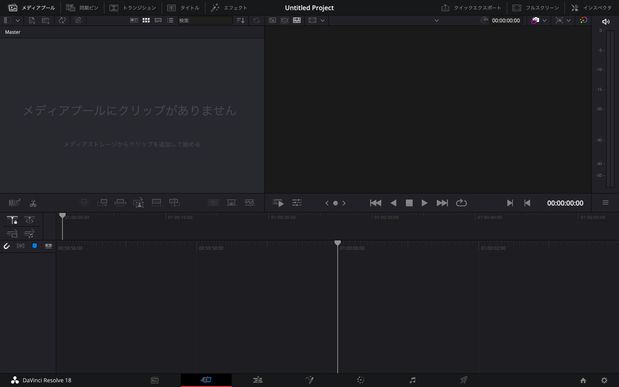Open the Deliver rocket page
619x387 pixels.
(463, 380)
